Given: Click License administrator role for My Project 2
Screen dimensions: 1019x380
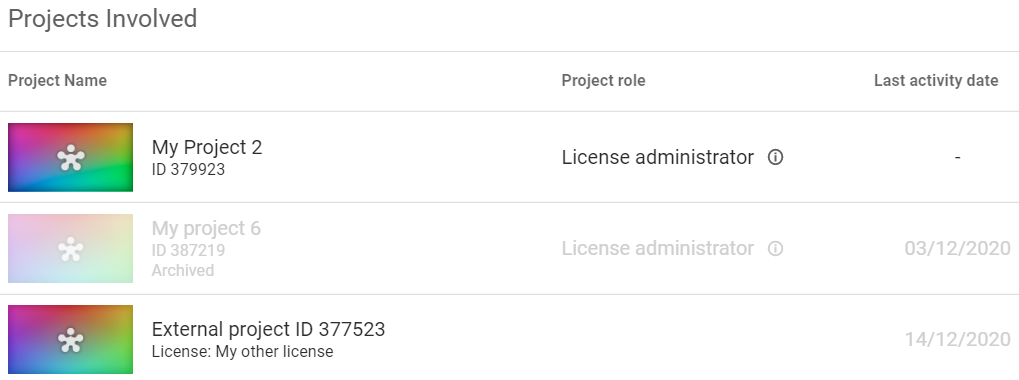Looking at the screenshot, I should 658,157.
